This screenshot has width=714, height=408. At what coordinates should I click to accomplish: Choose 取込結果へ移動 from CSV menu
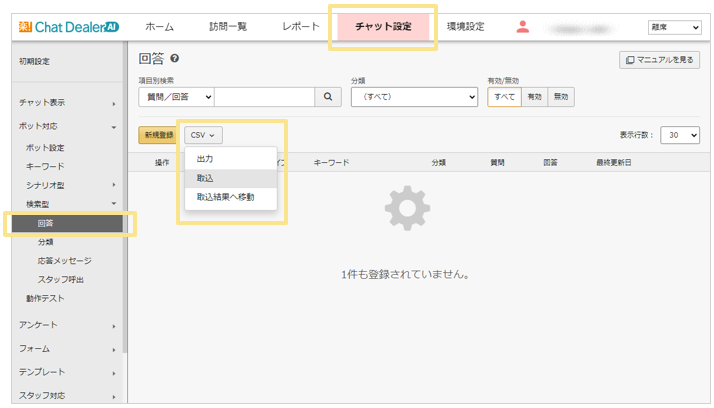pos(225,197)
